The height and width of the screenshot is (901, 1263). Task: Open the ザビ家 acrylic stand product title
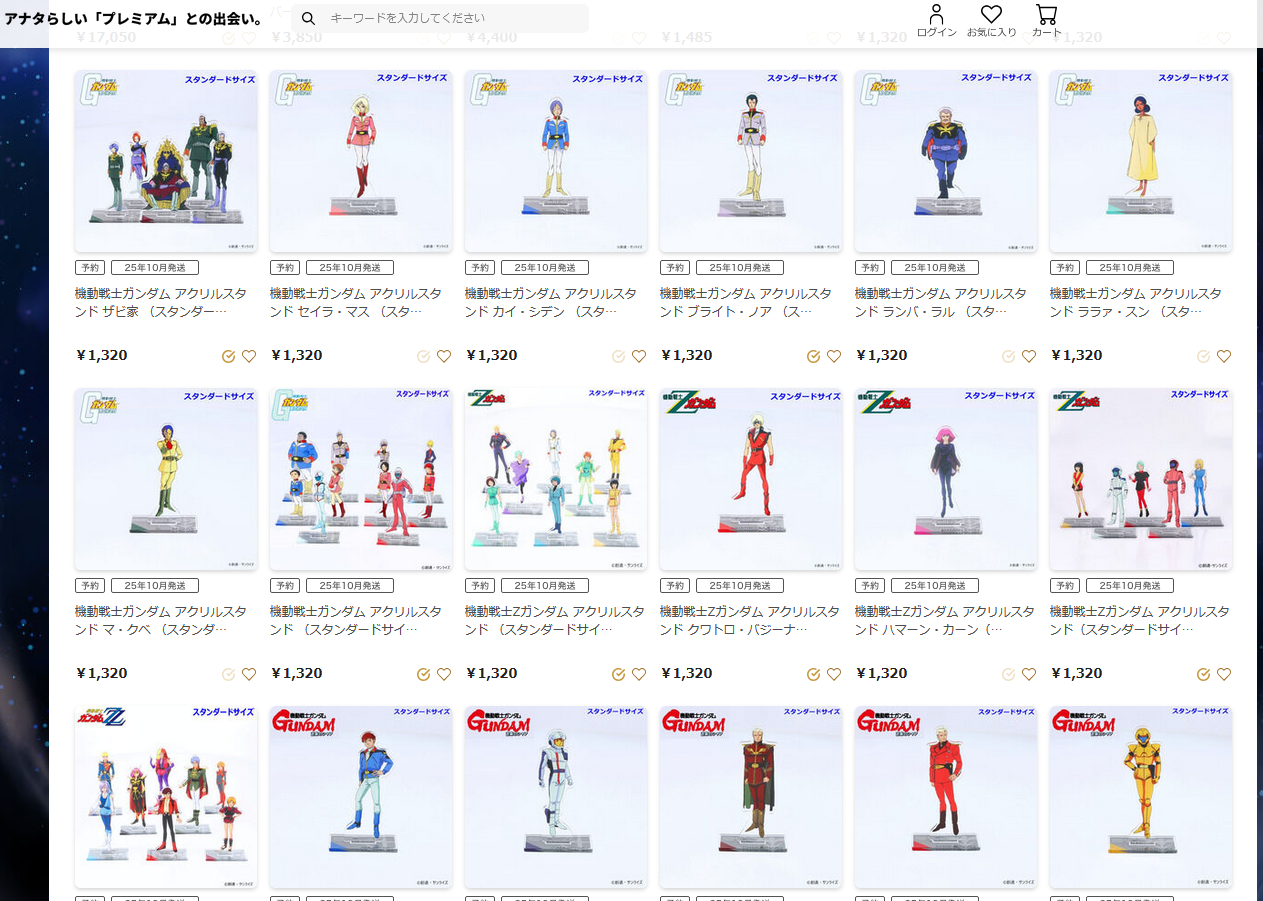pos(161,302)
